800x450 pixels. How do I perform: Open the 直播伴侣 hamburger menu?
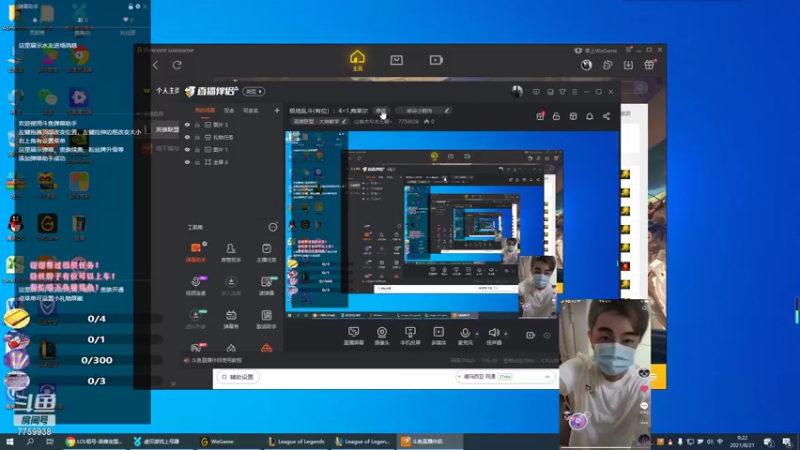point(574,92)
